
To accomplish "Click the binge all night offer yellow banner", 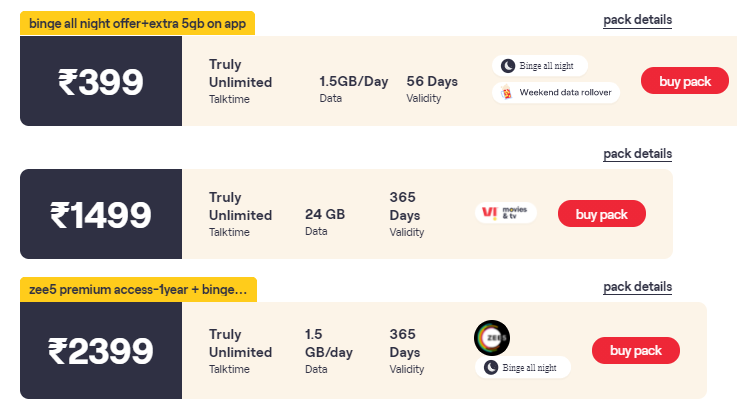I will click(x=137, y=23).
